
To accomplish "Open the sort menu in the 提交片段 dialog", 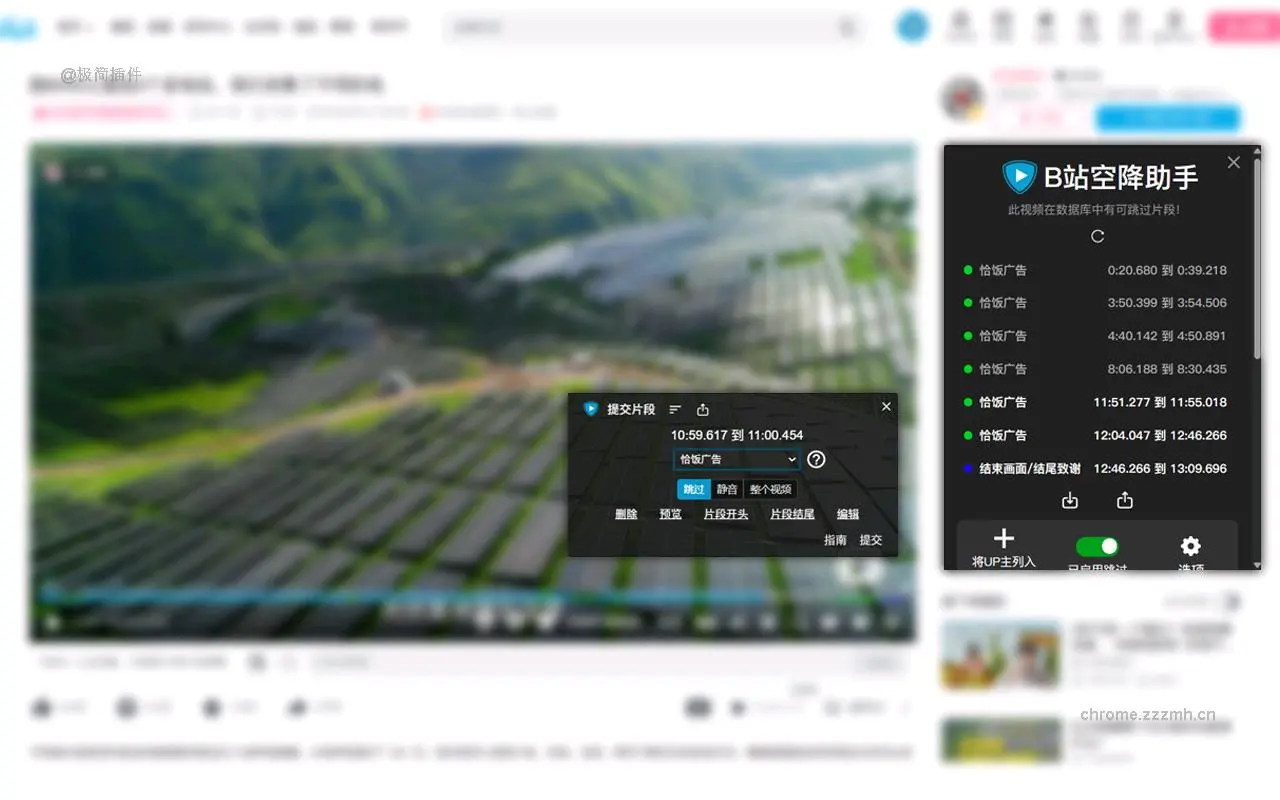I will (675, 408).
